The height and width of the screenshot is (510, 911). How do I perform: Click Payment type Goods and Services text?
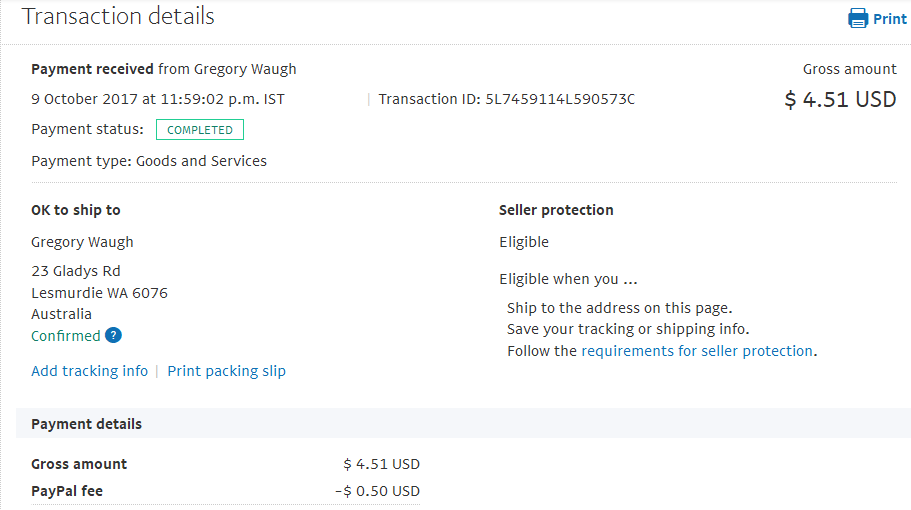pos(149,161)
